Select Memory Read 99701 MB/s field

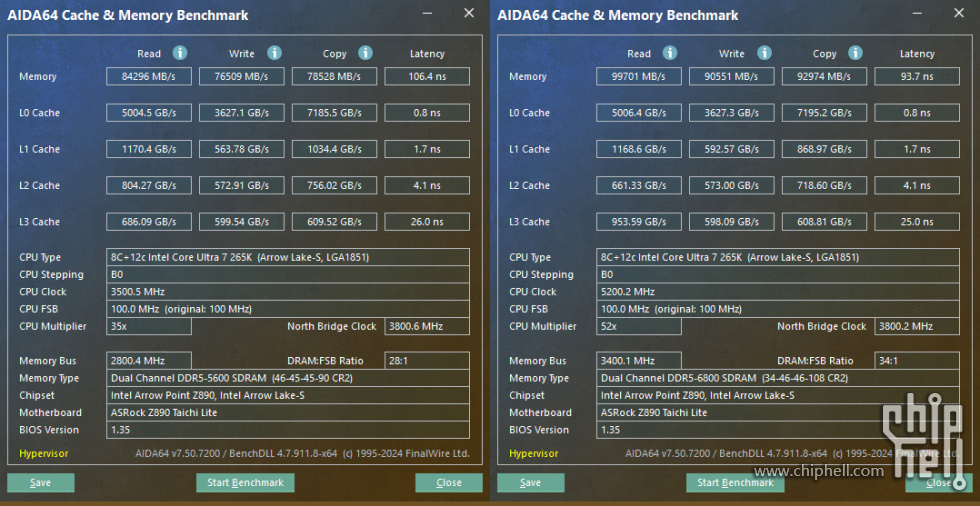coord(639,76)
